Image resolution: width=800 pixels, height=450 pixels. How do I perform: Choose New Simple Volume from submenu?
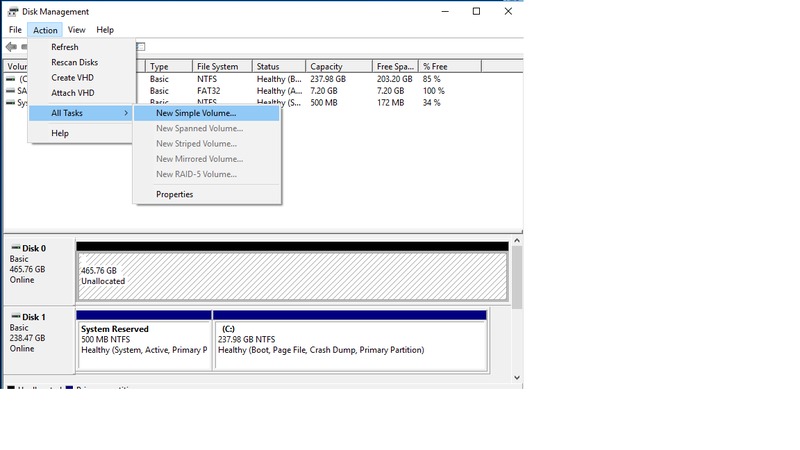click(x=196, y=113)
